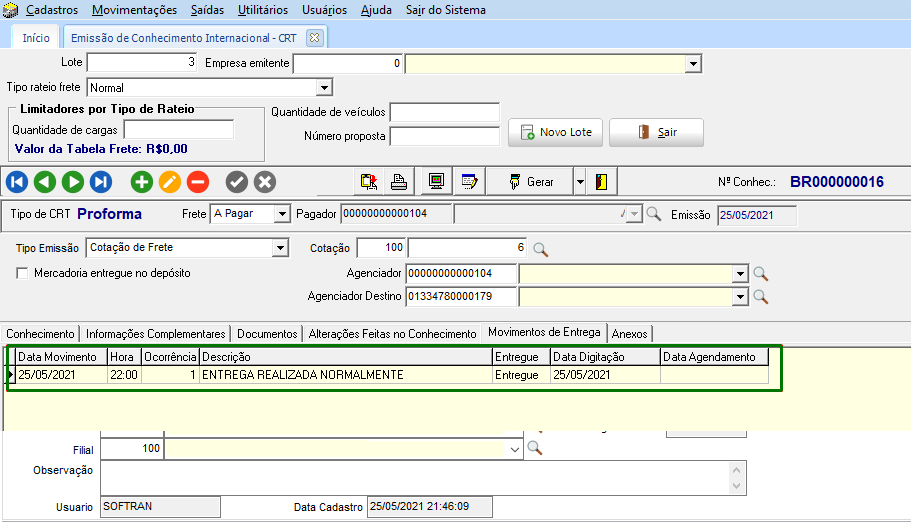
Task: Click the clipboard copy toolbar icon
Action: click(369, 182)
